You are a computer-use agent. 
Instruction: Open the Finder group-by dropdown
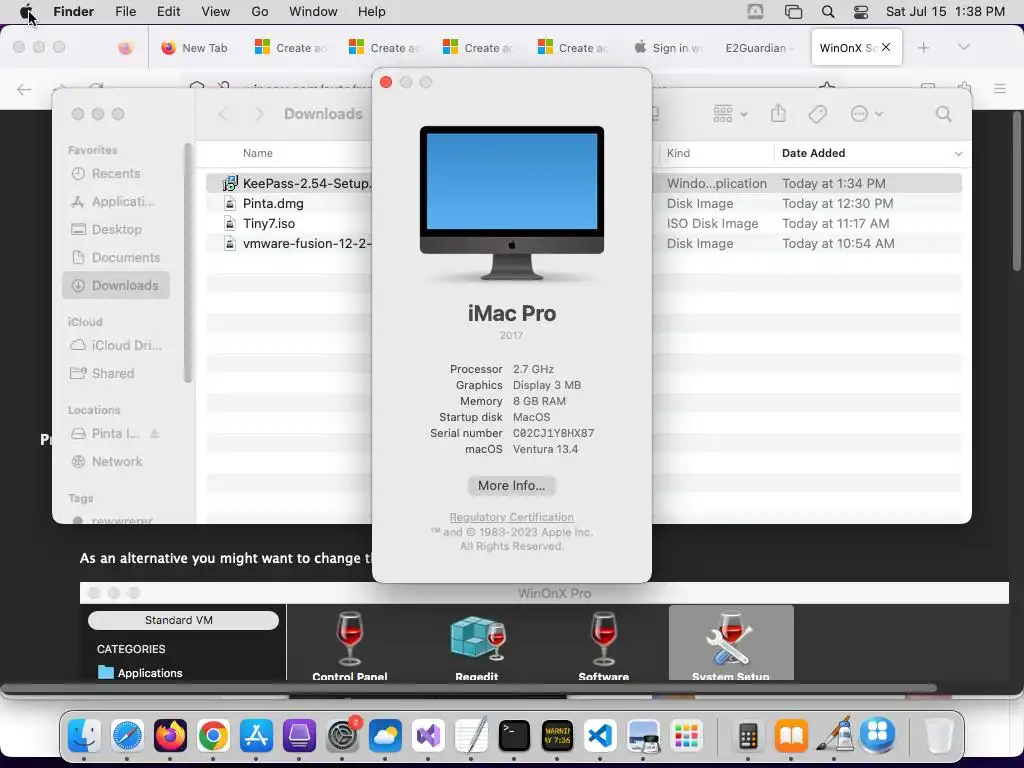click(729, 114)
